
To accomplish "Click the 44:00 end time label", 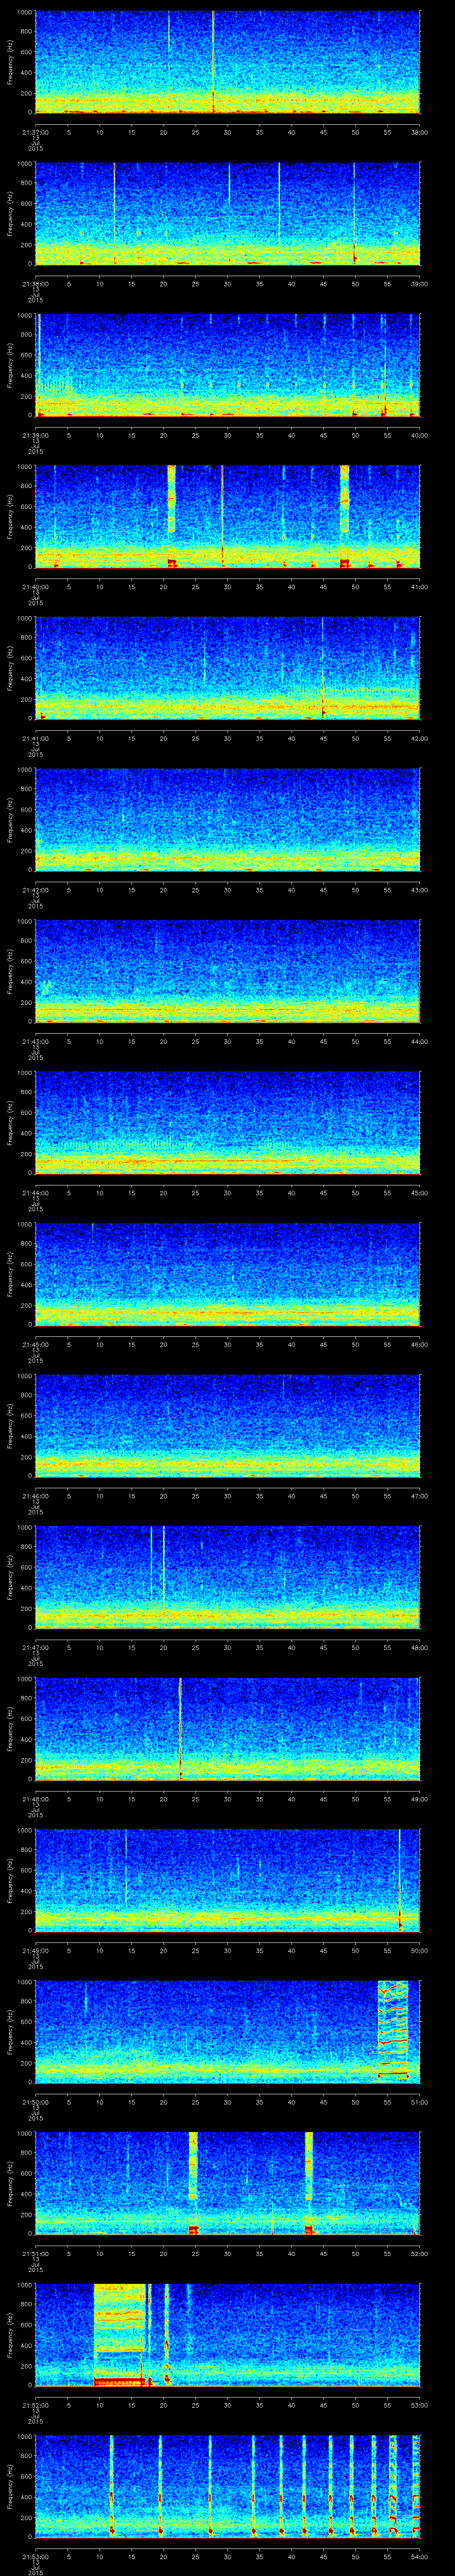I will click(420, 1041).
